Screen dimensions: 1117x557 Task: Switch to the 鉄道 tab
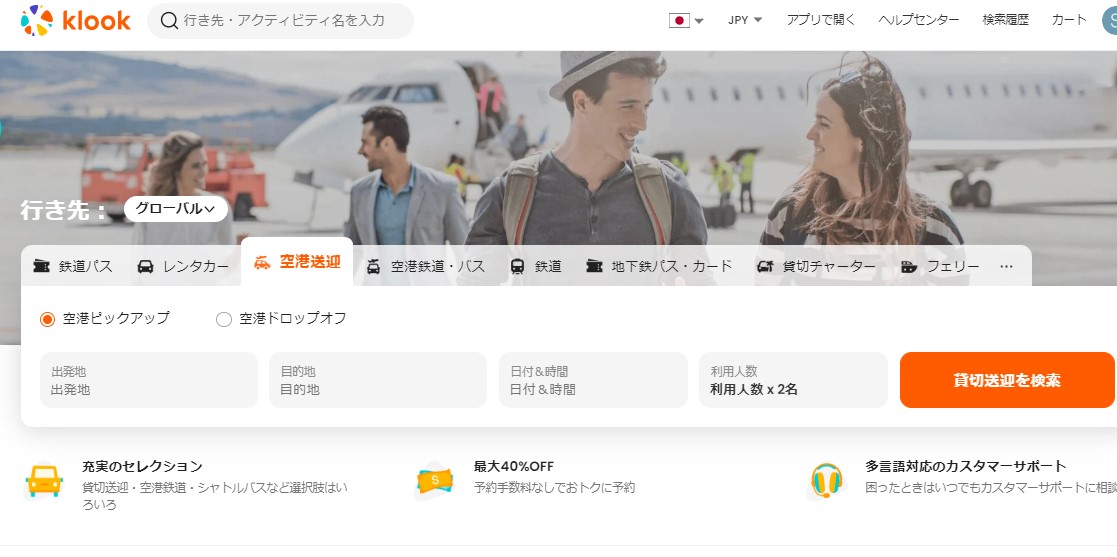pyautogui.click(x=536, y=266)
